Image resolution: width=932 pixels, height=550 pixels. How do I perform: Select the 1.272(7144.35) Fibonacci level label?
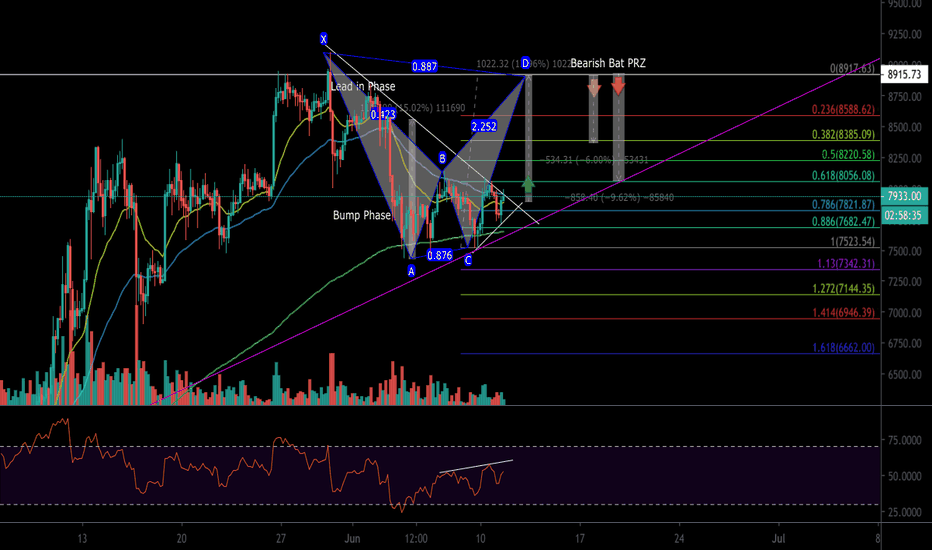tap(843, 288)
